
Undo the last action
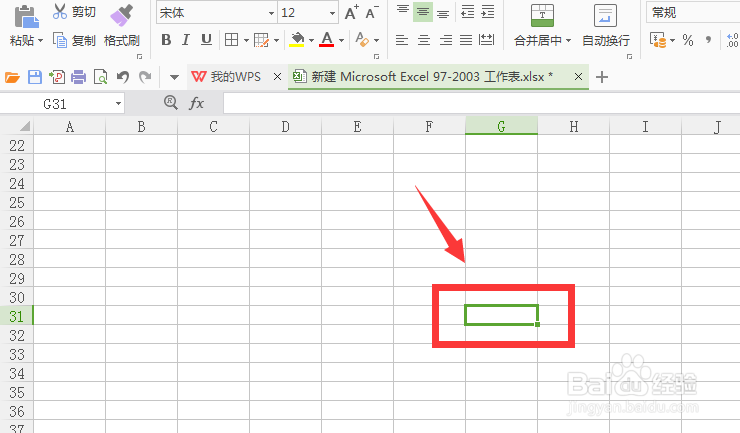123,77
